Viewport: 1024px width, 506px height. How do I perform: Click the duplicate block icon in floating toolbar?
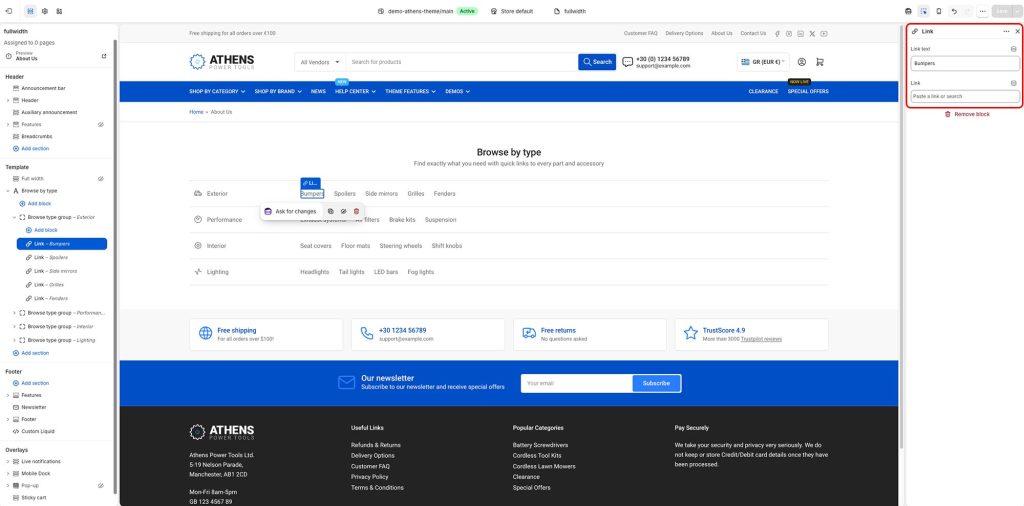point(330,212)
